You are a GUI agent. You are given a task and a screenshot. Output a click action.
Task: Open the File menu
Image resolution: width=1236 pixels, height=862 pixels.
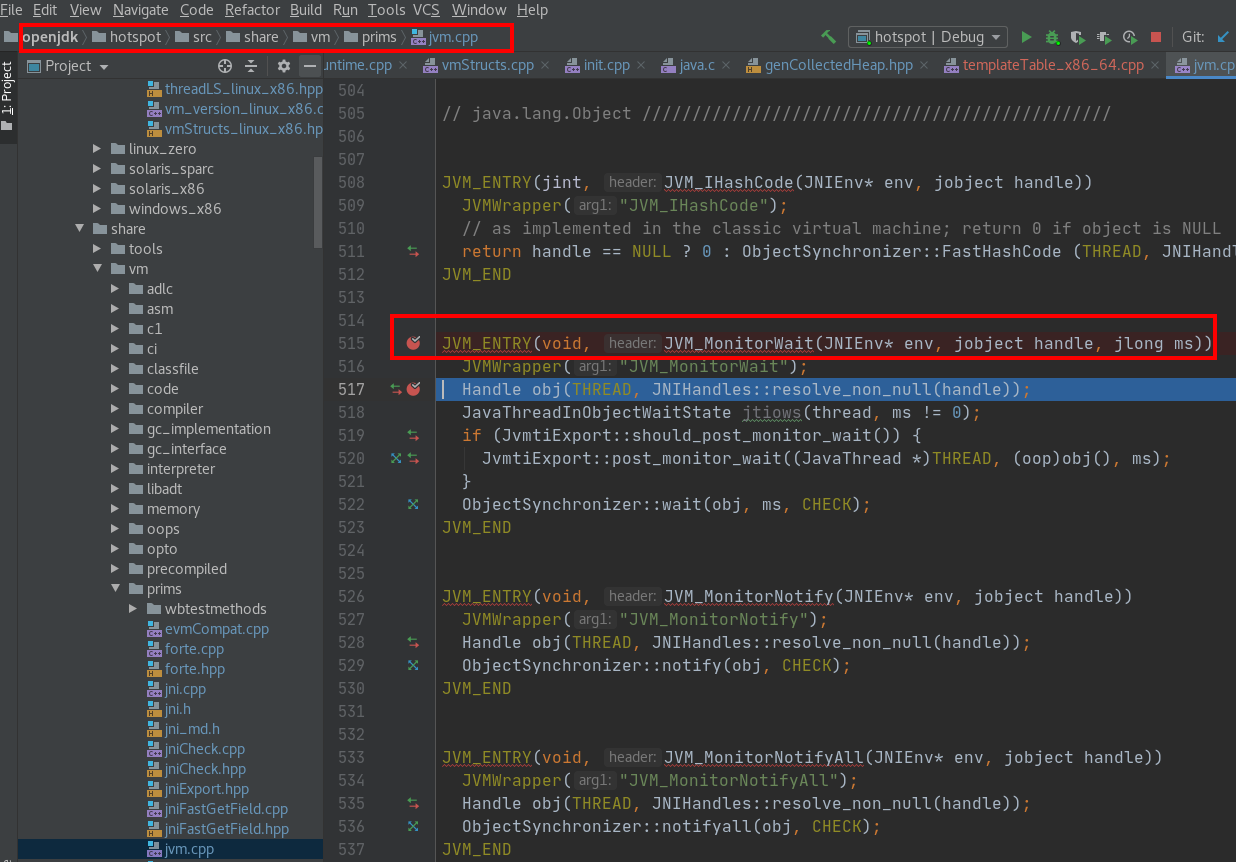pos(11,10)
